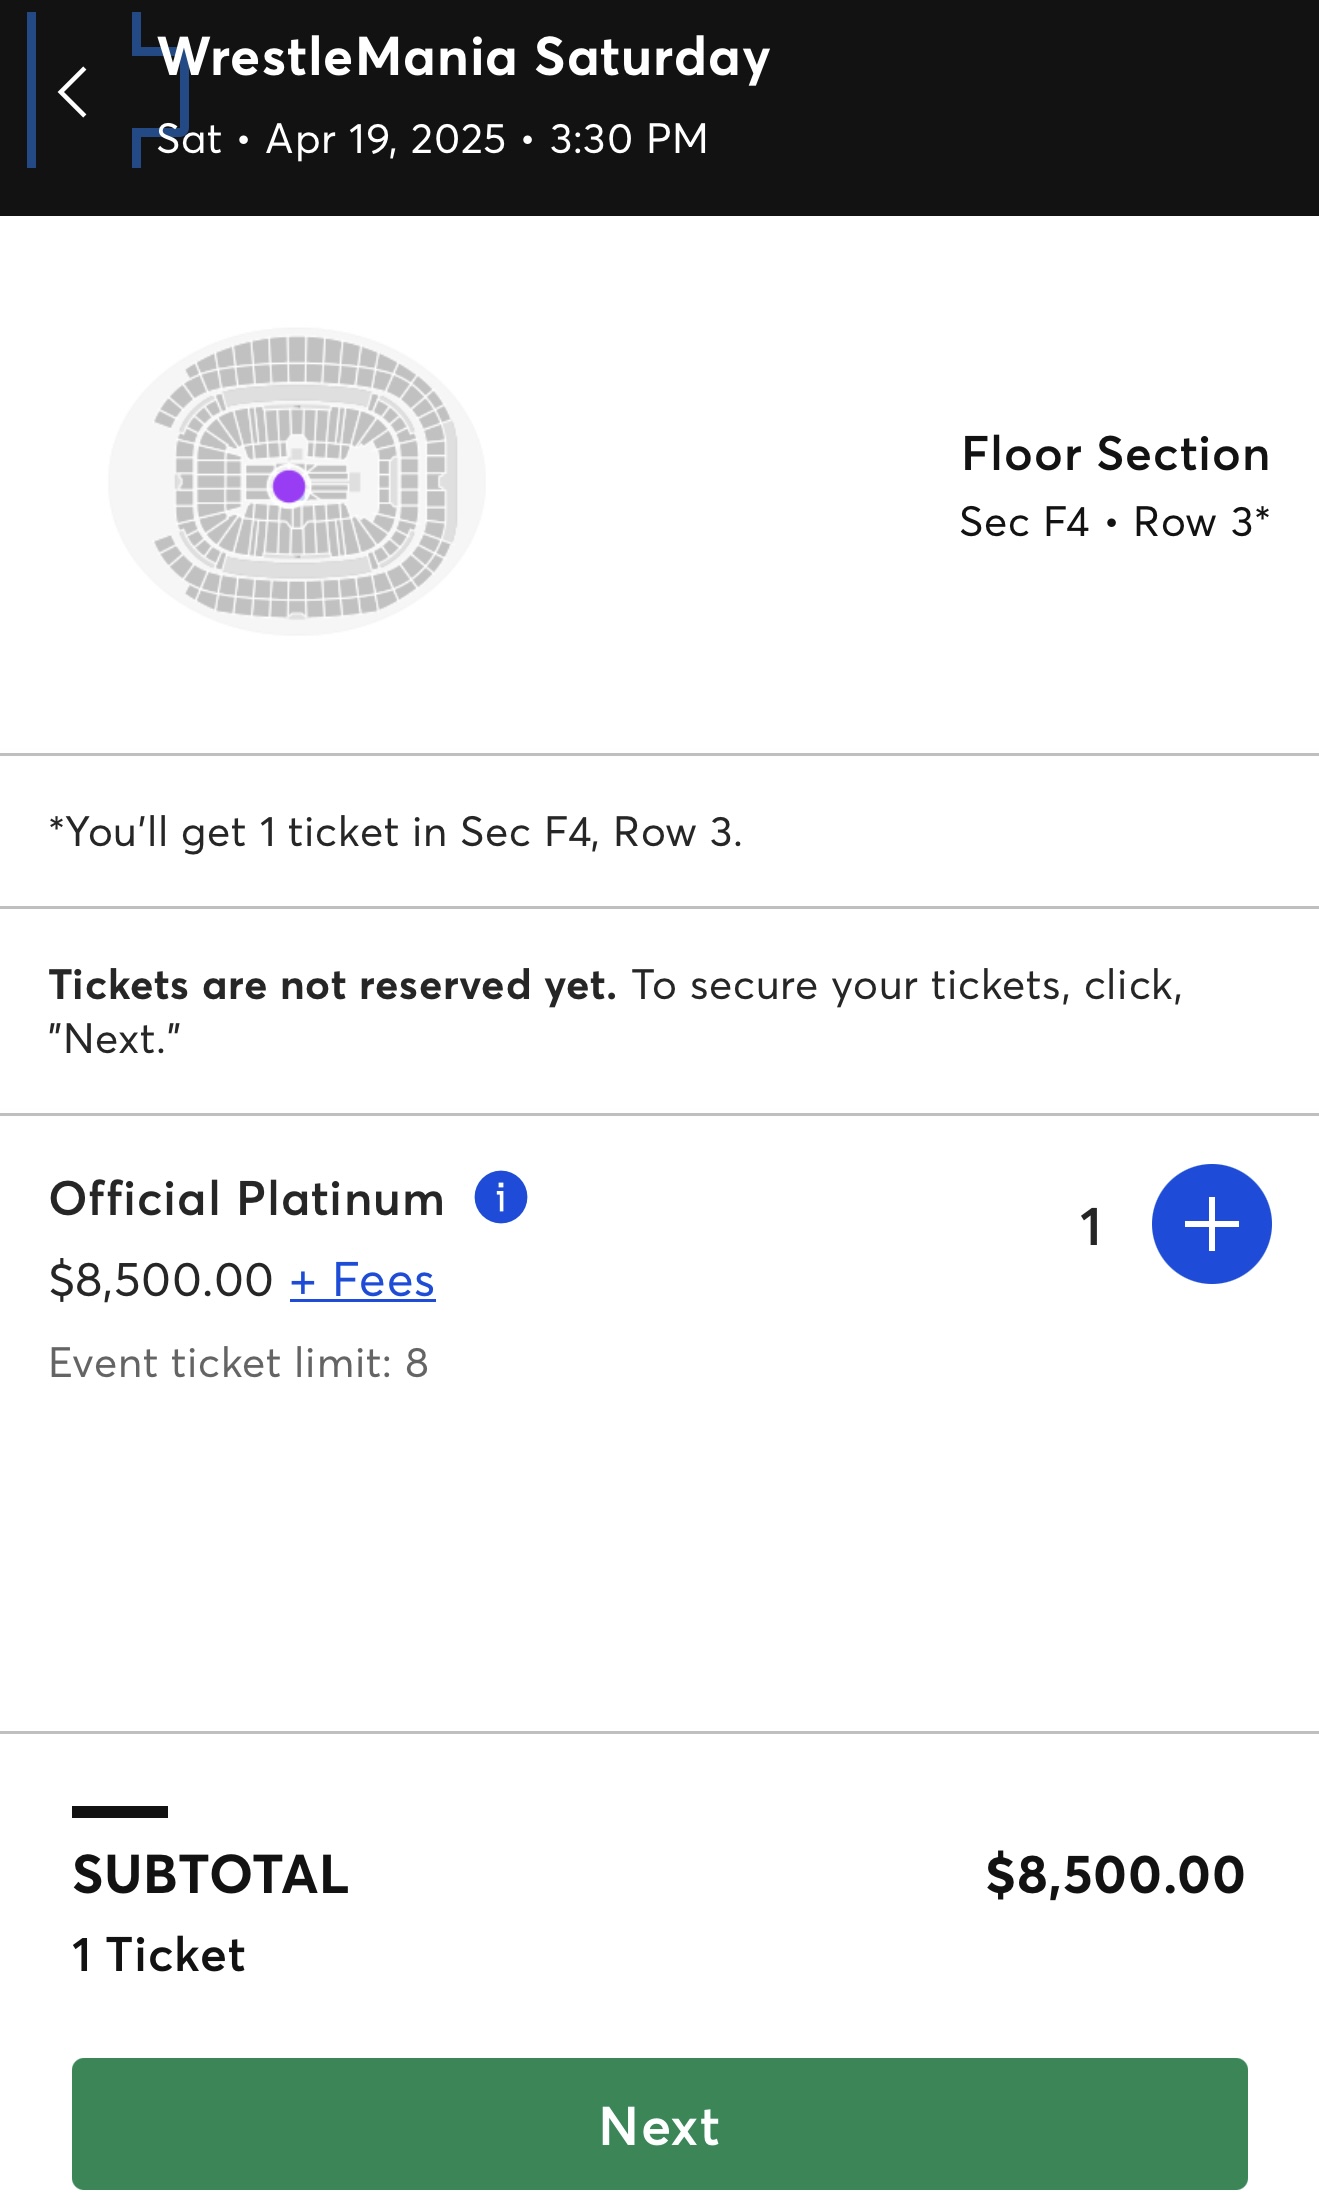1319x2211 pixels.
Task: Click the $8,500.00 subtotal amount
Action: (1115, 1874)
